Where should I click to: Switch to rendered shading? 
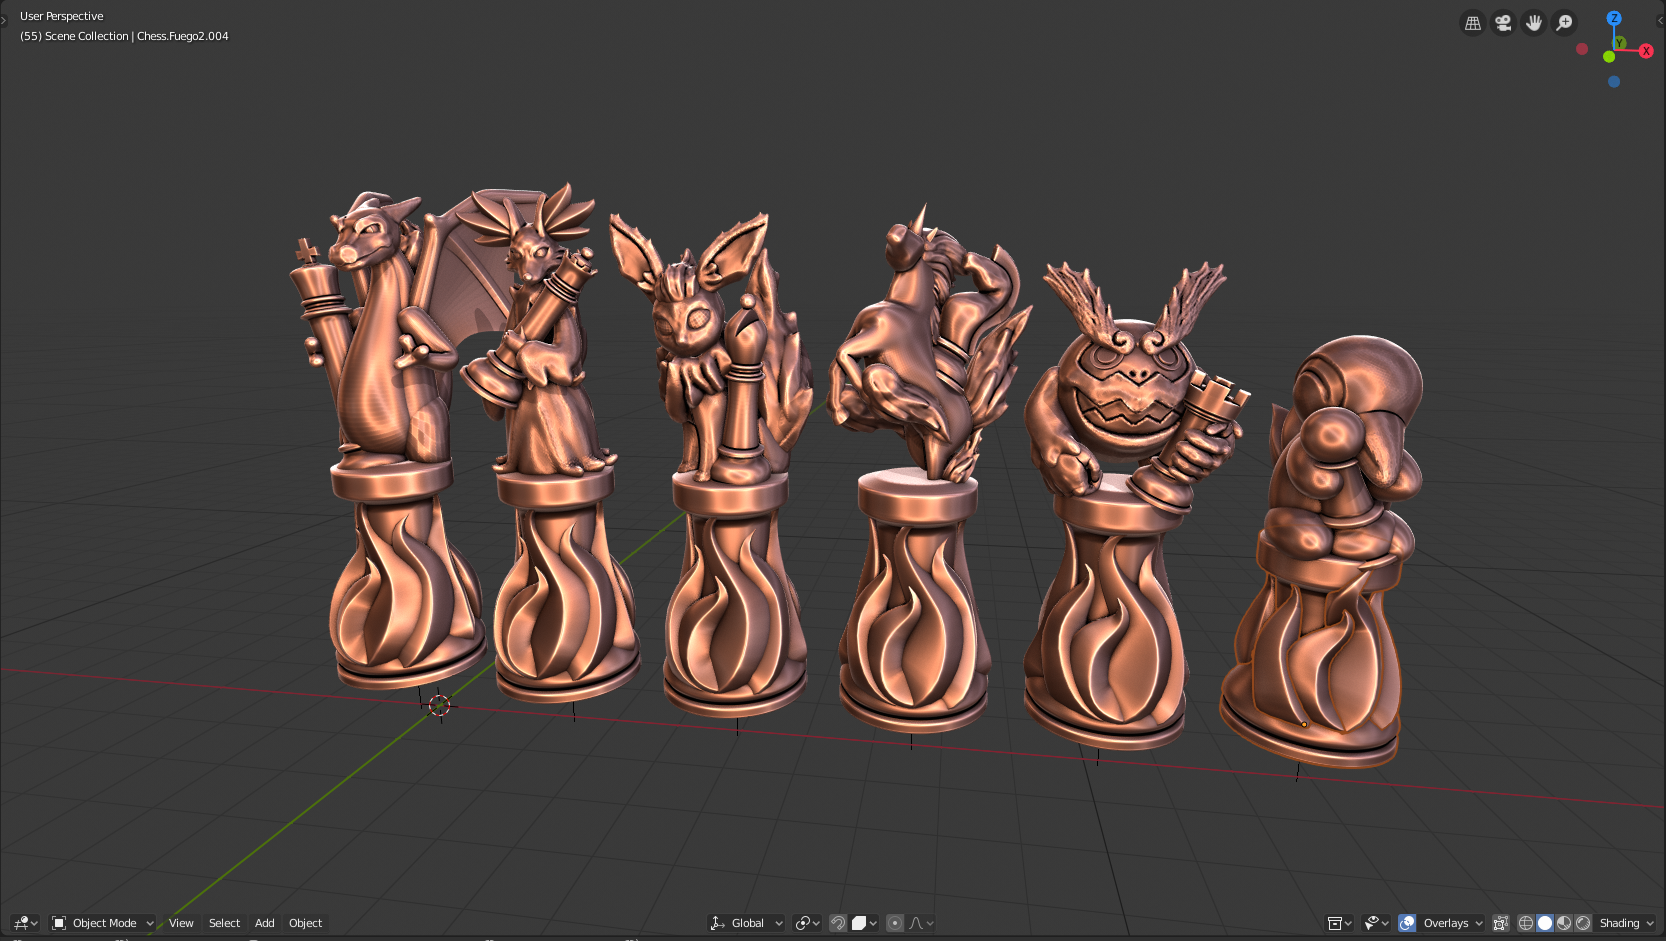[x=1583, y=923]
